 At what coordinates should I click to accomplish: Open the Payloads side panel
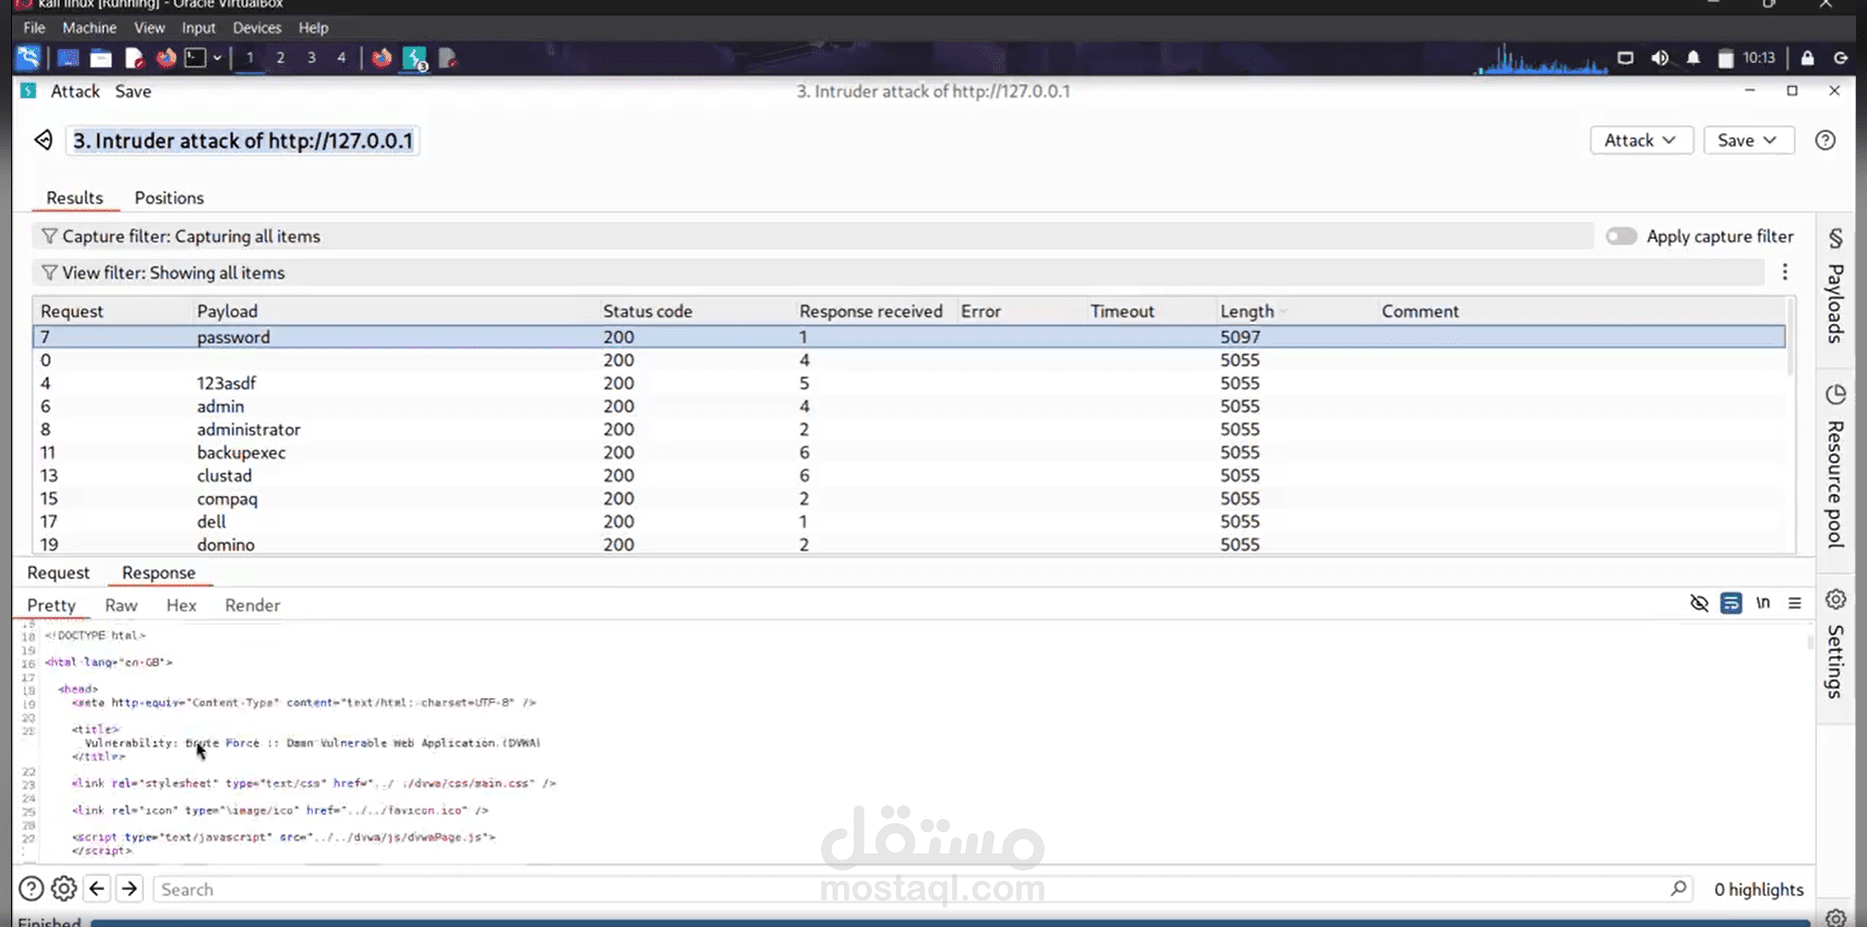[1836, 286]
